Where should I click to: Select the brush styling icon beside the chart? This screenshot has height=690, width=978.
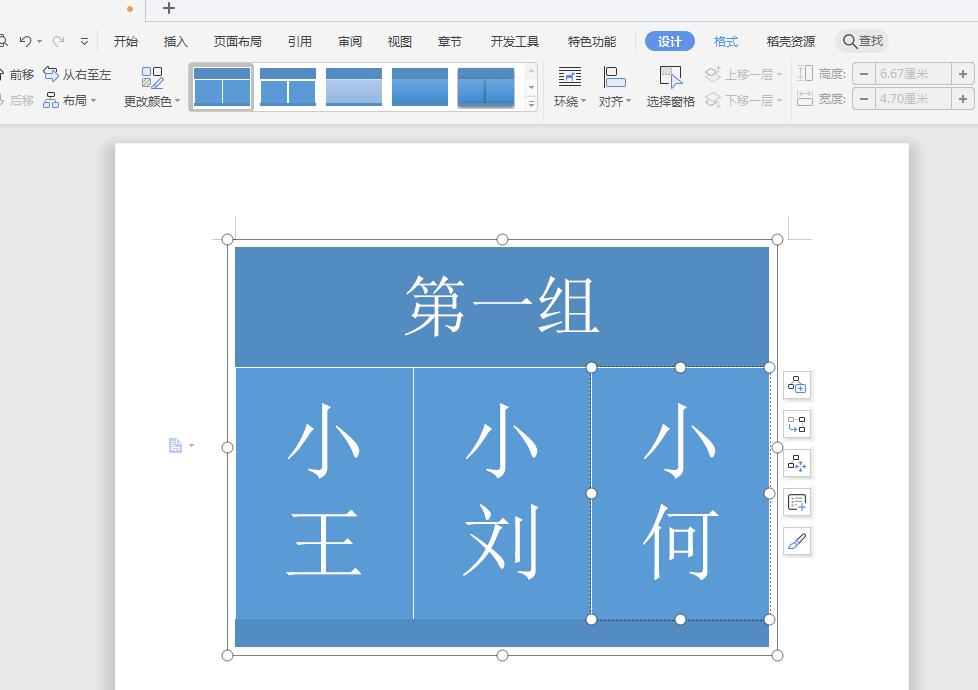pos(797,541)
